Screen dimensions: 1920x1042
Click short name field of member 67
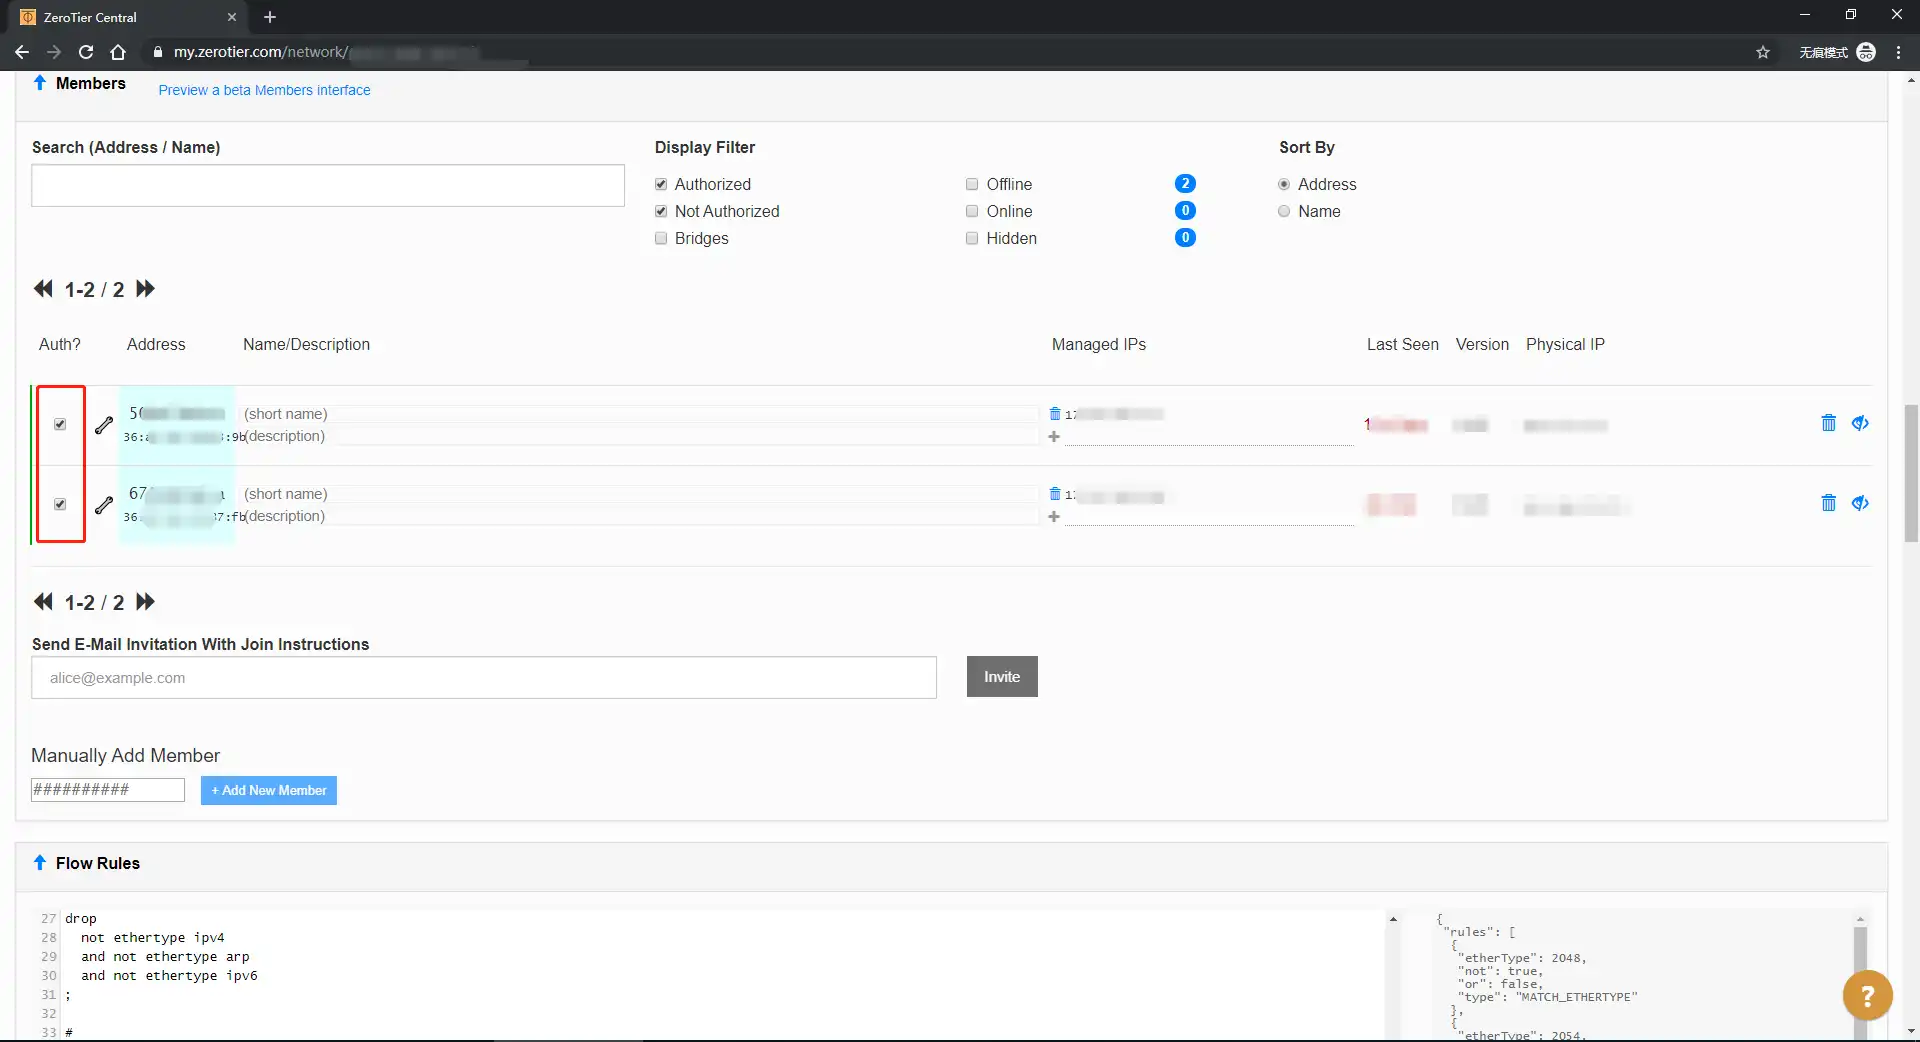tap(640, 494)
